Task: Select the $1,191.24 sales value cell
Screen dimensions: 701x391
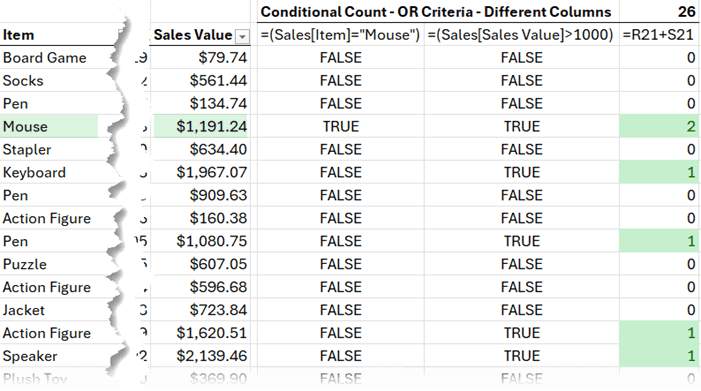Action: 201,126
